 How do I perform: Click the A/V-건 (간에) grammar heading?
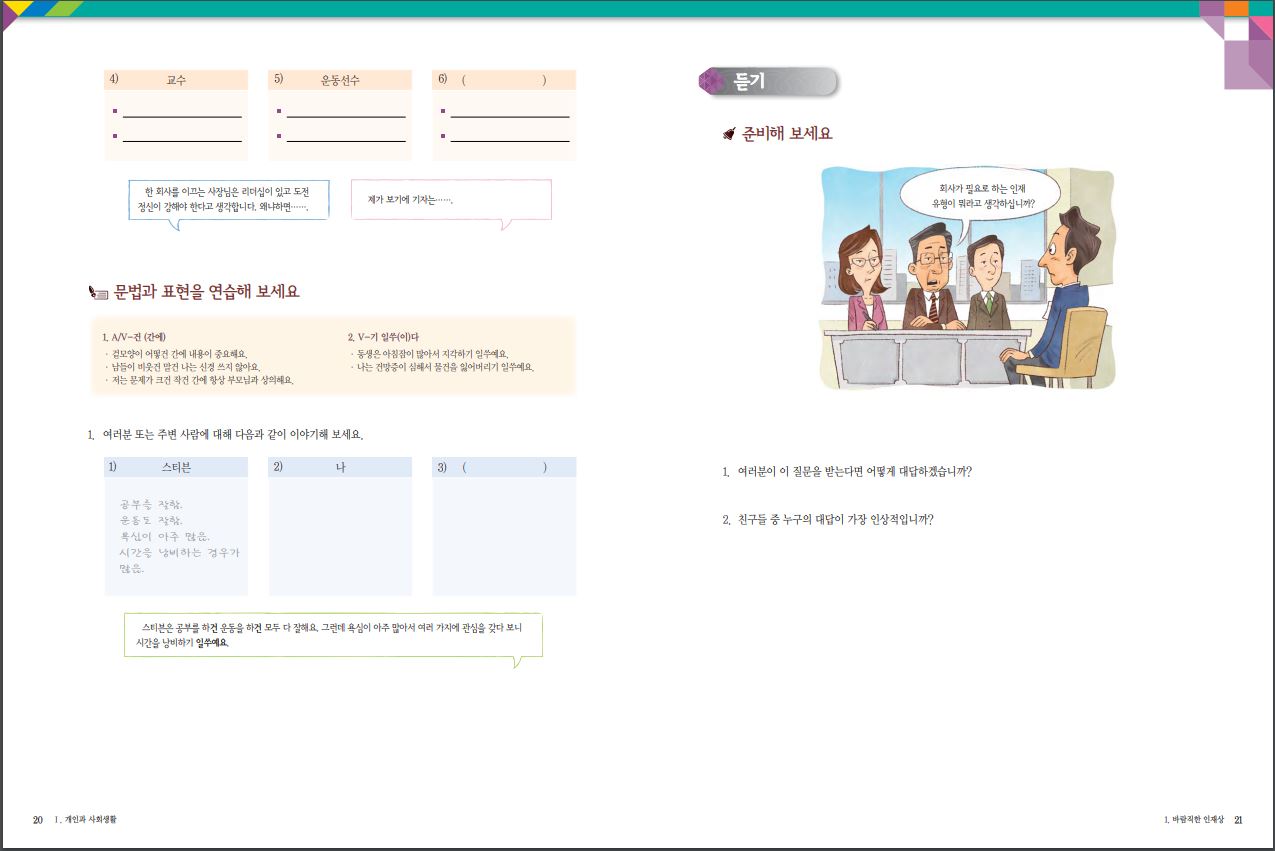click(x=134, y=337)
